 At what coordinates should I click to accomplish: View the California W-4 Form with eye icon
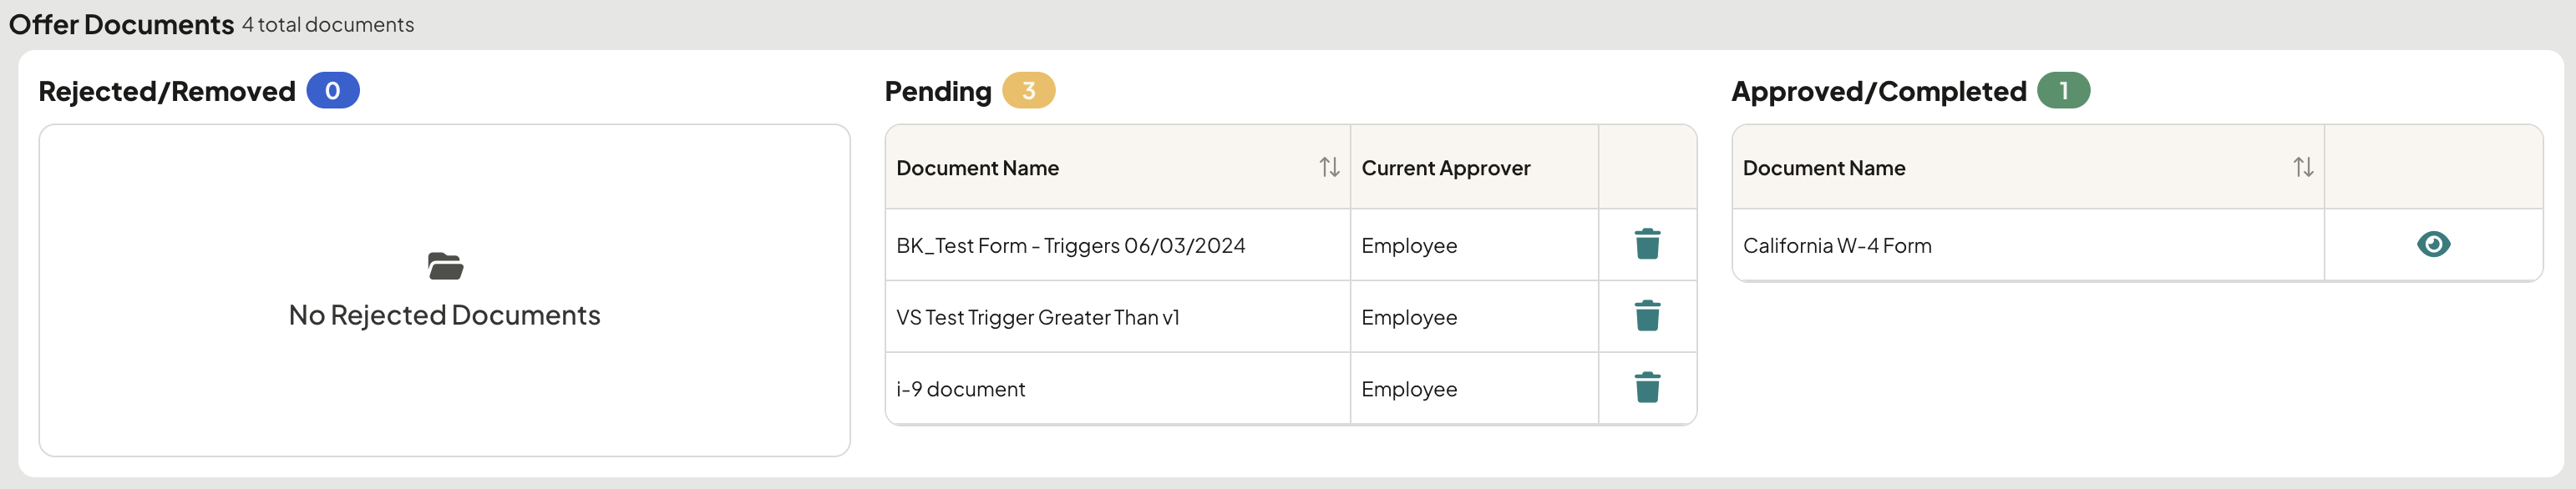(x=2433, y=244)
